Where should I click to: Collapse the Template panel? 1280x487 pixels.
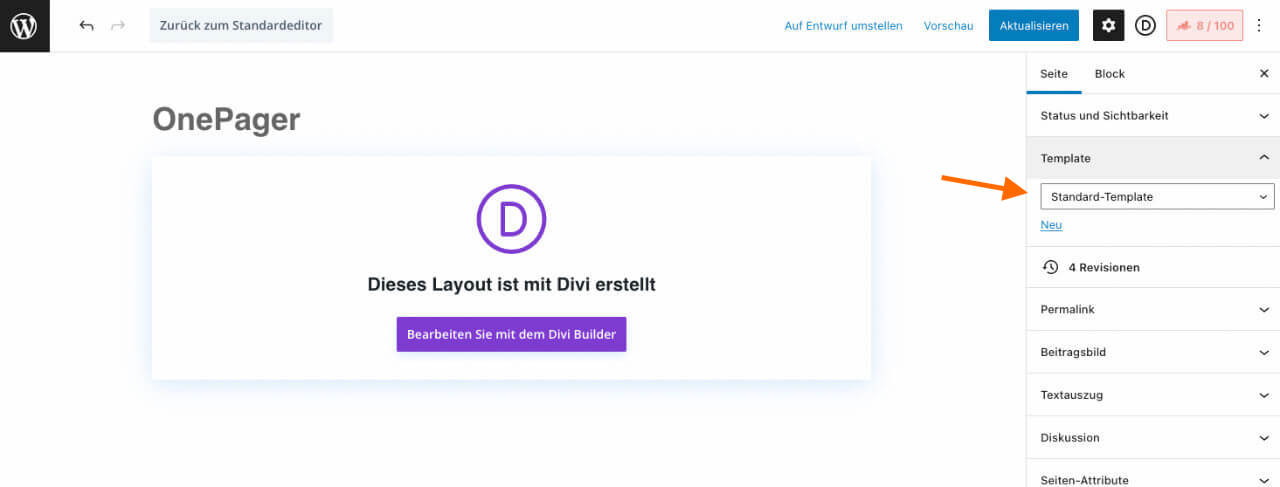[x=1153, y=158]
